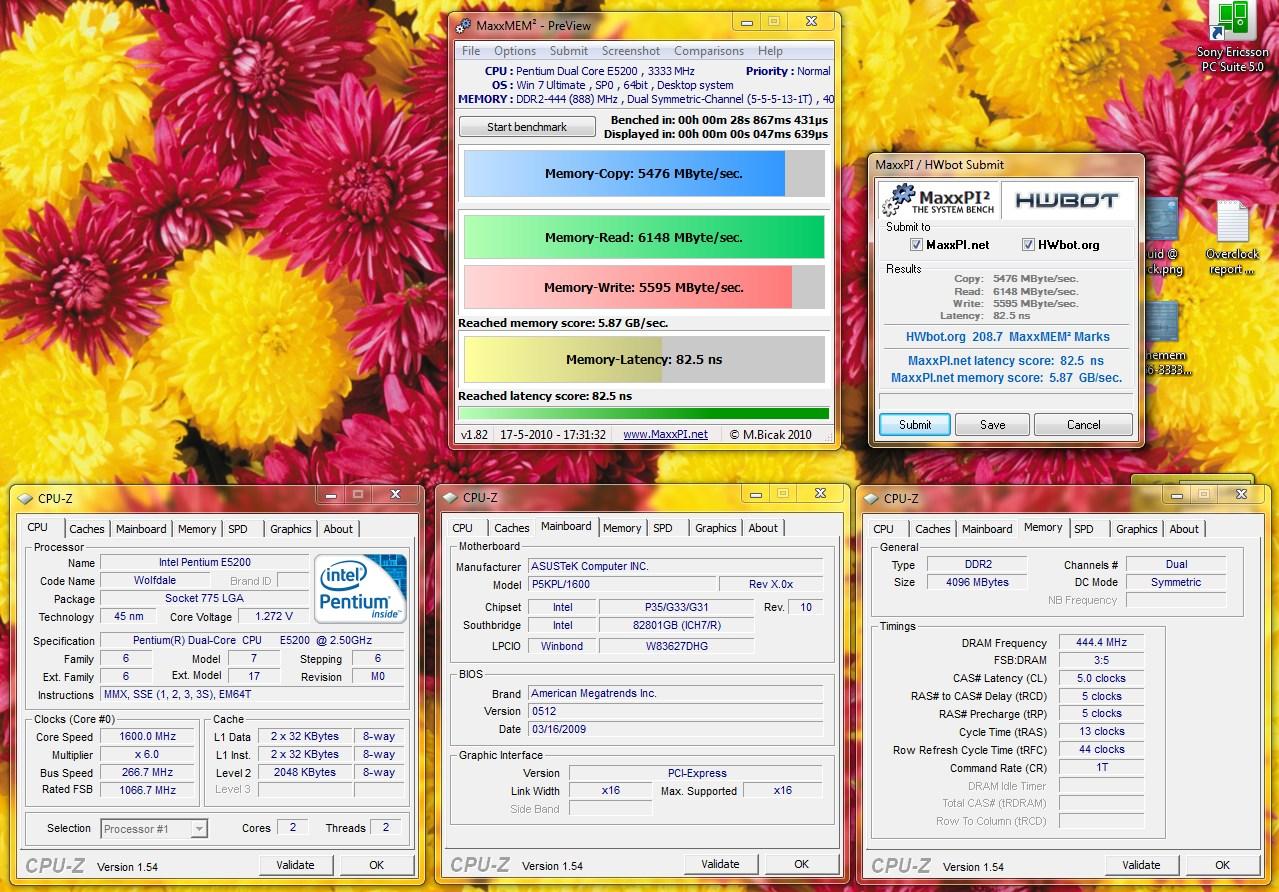The width and height of the screenshot is (1279, 892).
Task: Click the MaxxPI² system bench logo
Action: pyautogui.click(x=938, y=200)
